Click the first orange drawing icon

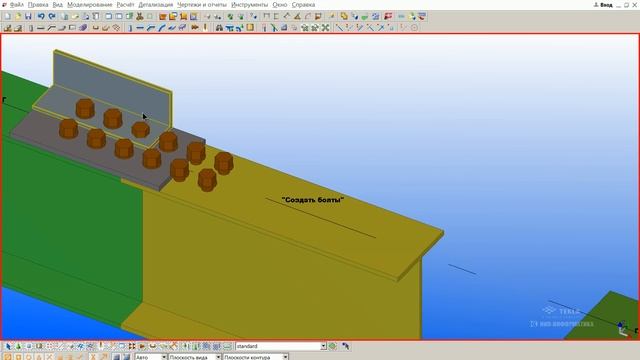(162, 16)
